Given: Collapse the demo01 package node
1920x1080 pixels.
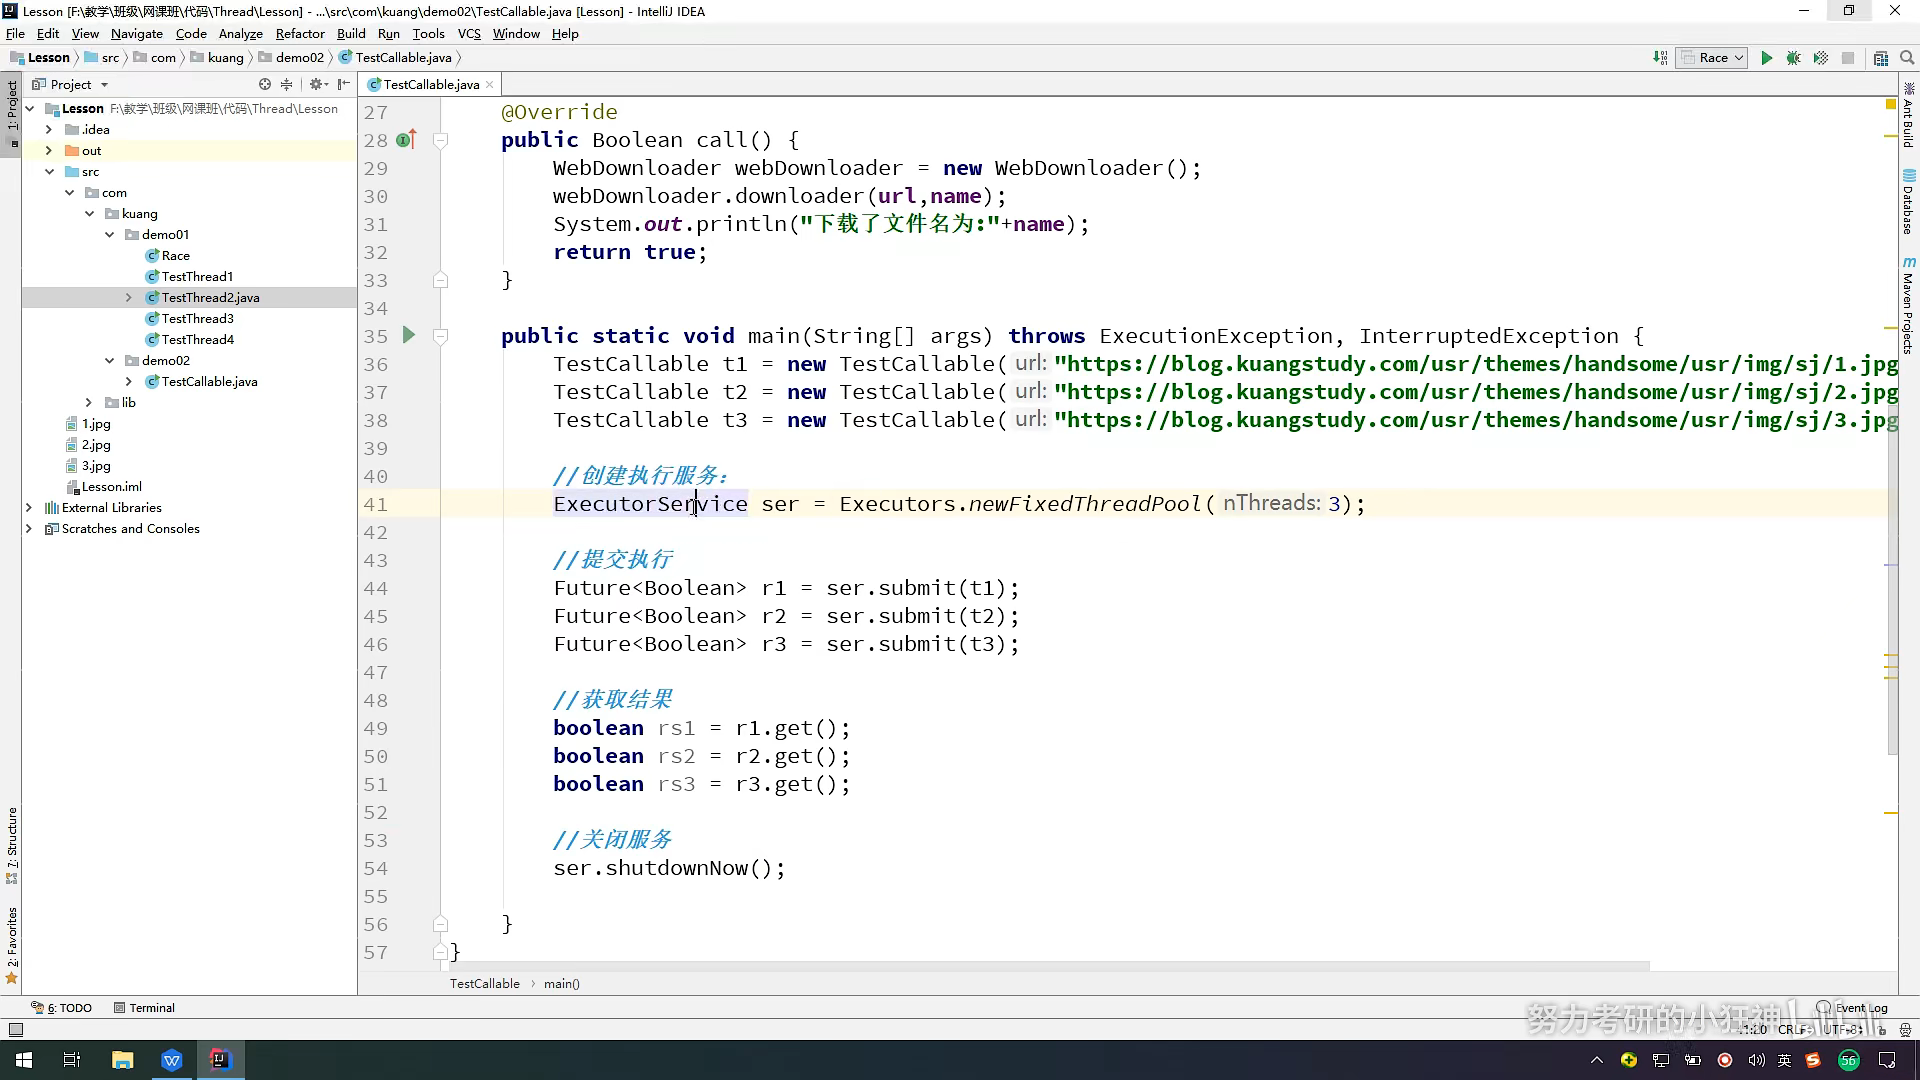Looking at the screenshot, I should coord(110,235).
